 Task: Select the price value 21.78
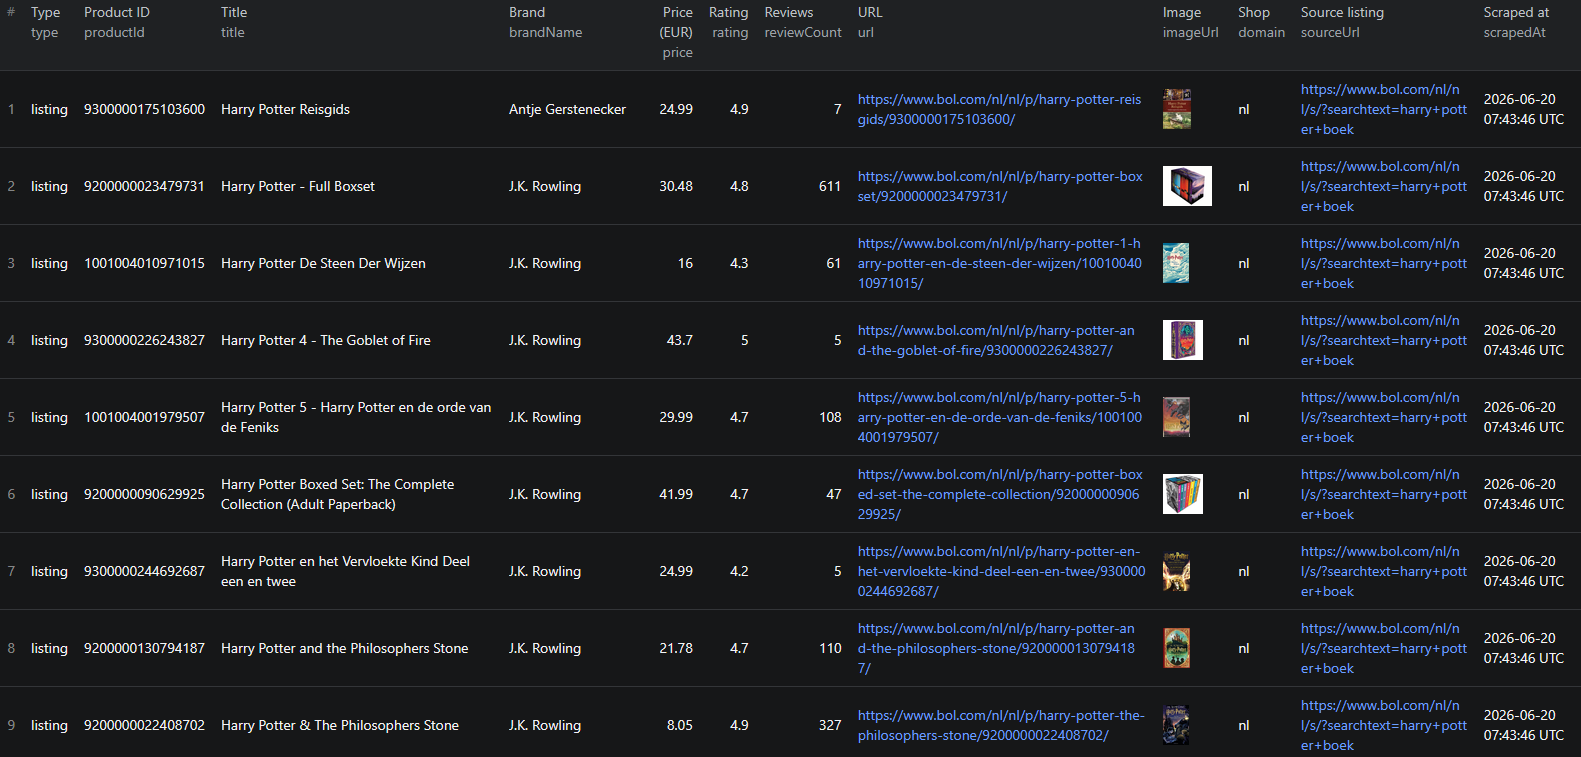click(676, 648)
